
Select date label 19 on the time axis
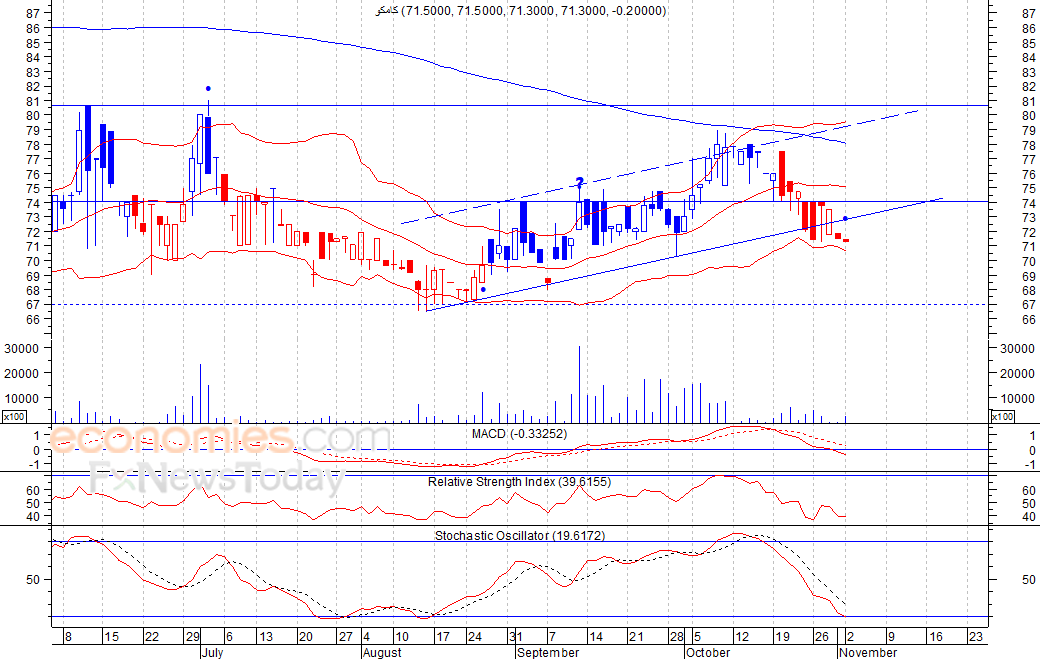pos(783,636)
